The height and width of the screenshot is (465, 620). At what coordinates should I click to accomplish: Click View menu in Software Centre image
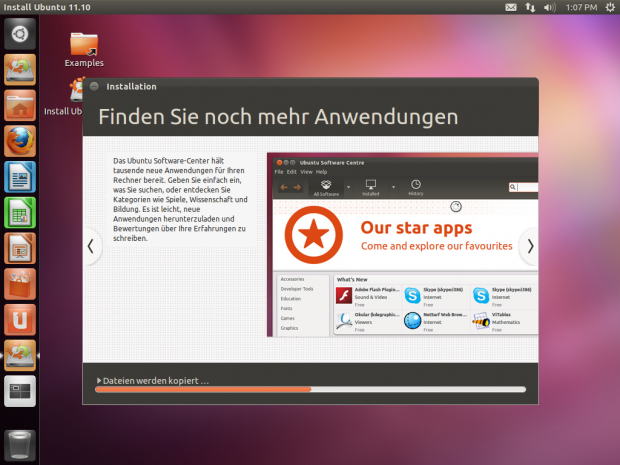pos(306,172)
